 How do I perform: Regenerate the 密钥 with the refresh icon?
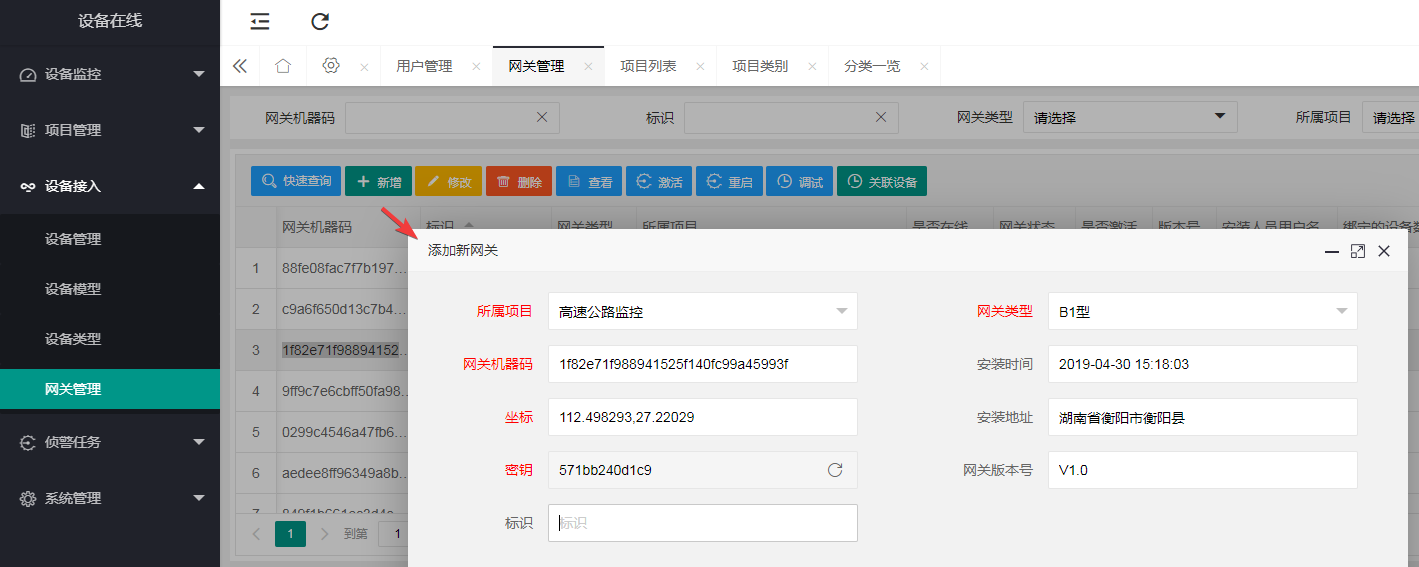coord(835,470)
